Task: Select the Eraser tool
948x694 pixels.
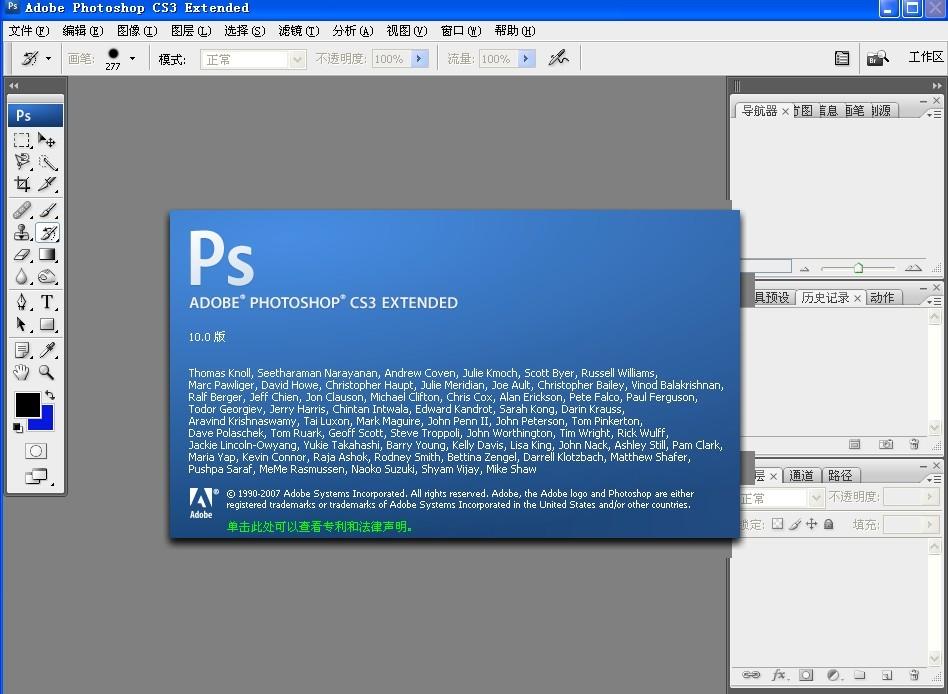Action: pyautogui.click(x=22, y=256)
